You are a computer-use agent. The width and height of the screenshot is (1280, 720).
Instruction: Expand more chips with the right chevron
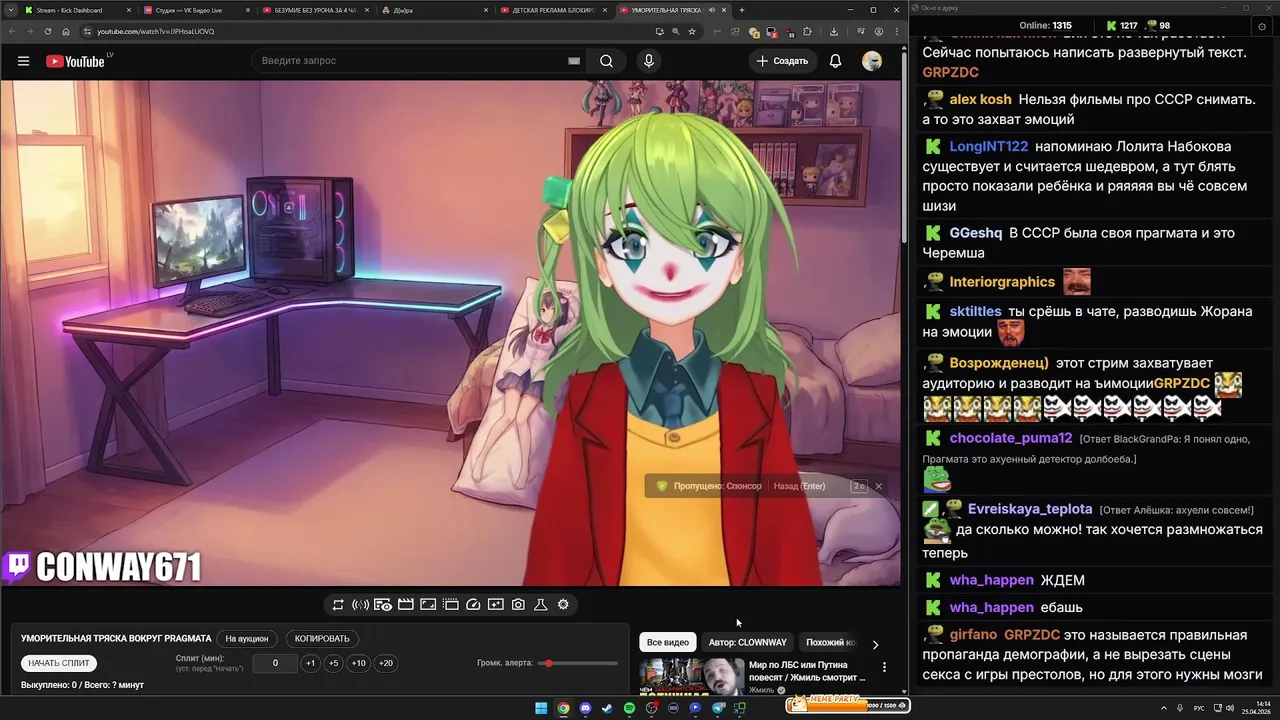tap(875, 644)
